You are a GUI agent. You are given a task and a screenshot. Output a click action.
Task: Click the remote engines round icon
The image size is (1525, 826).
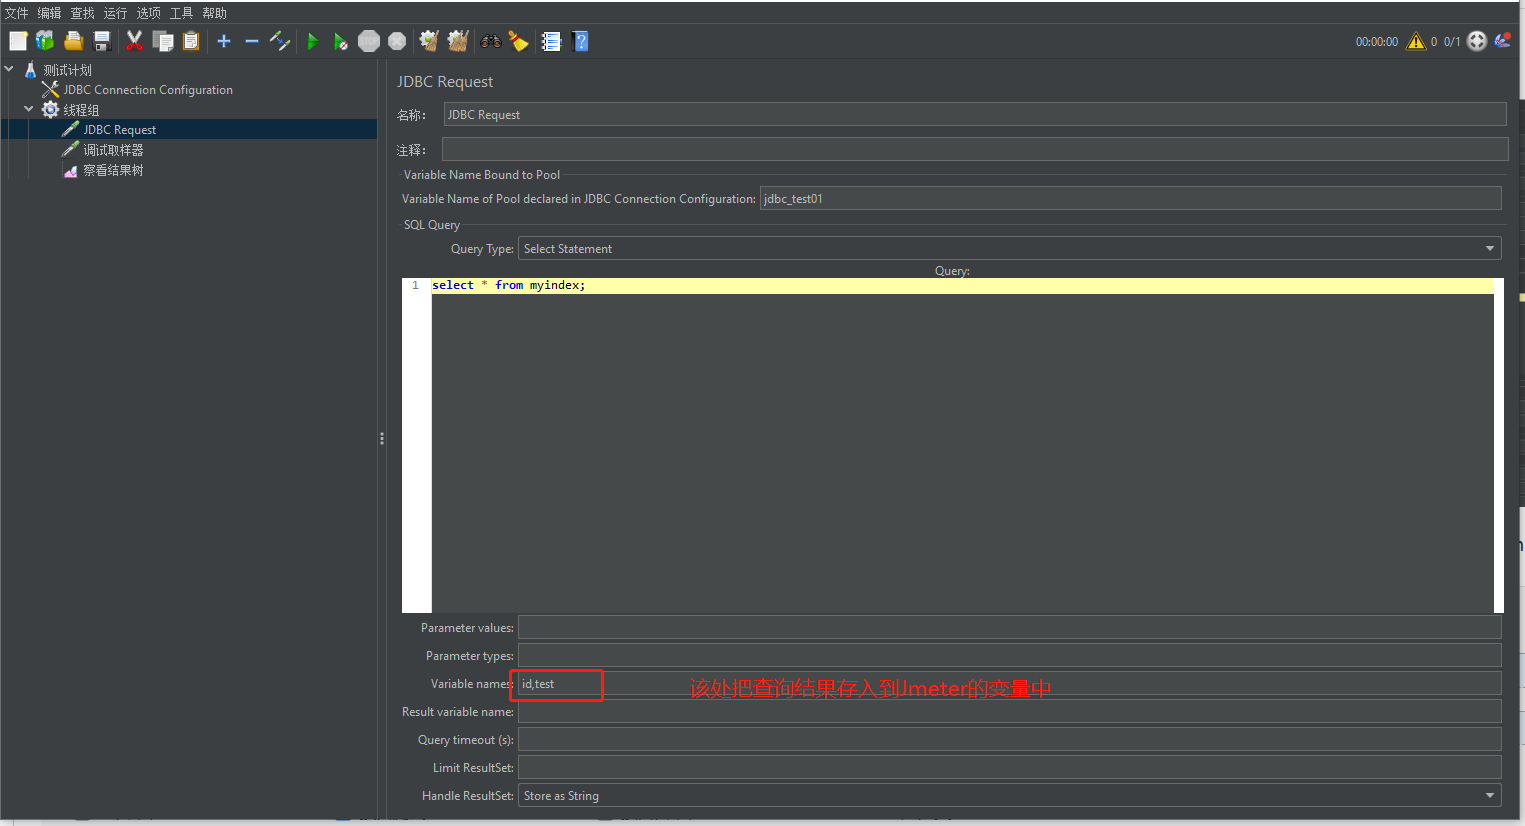click(x=1477, y=41)
